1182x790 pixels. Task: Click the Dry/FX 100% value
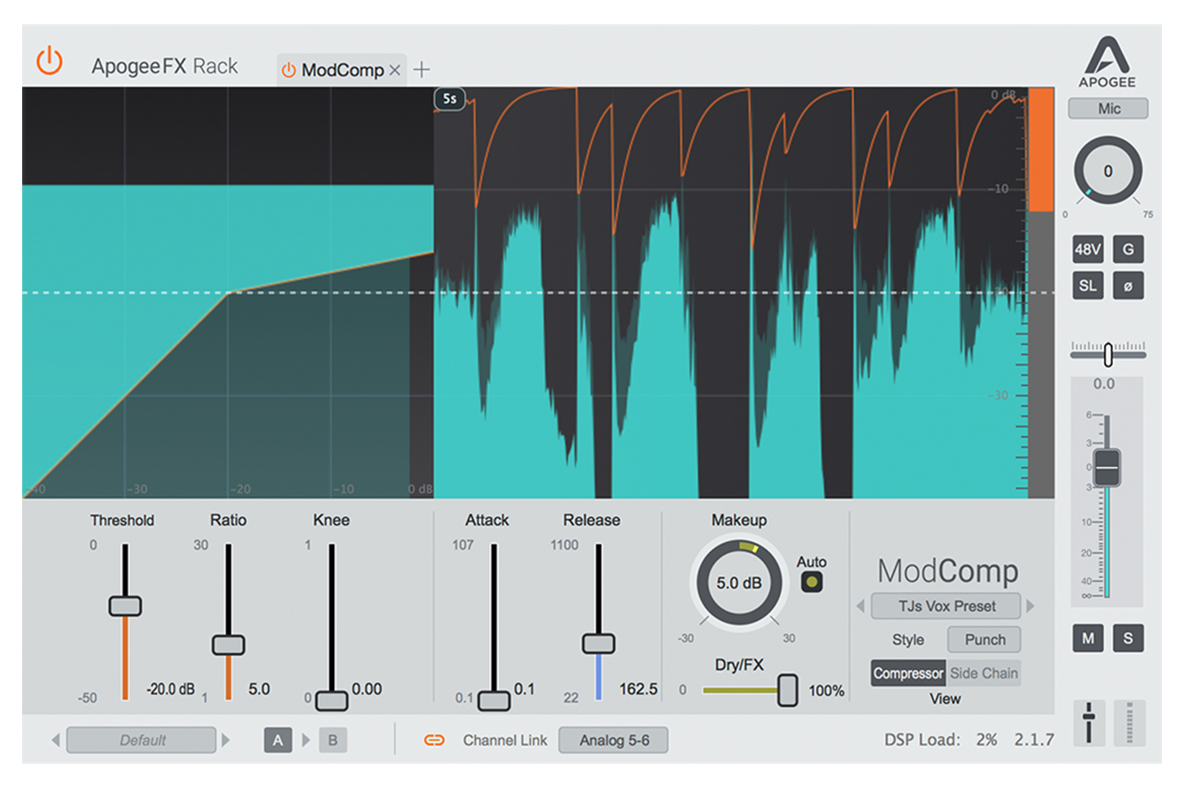(x=826, y=690)
